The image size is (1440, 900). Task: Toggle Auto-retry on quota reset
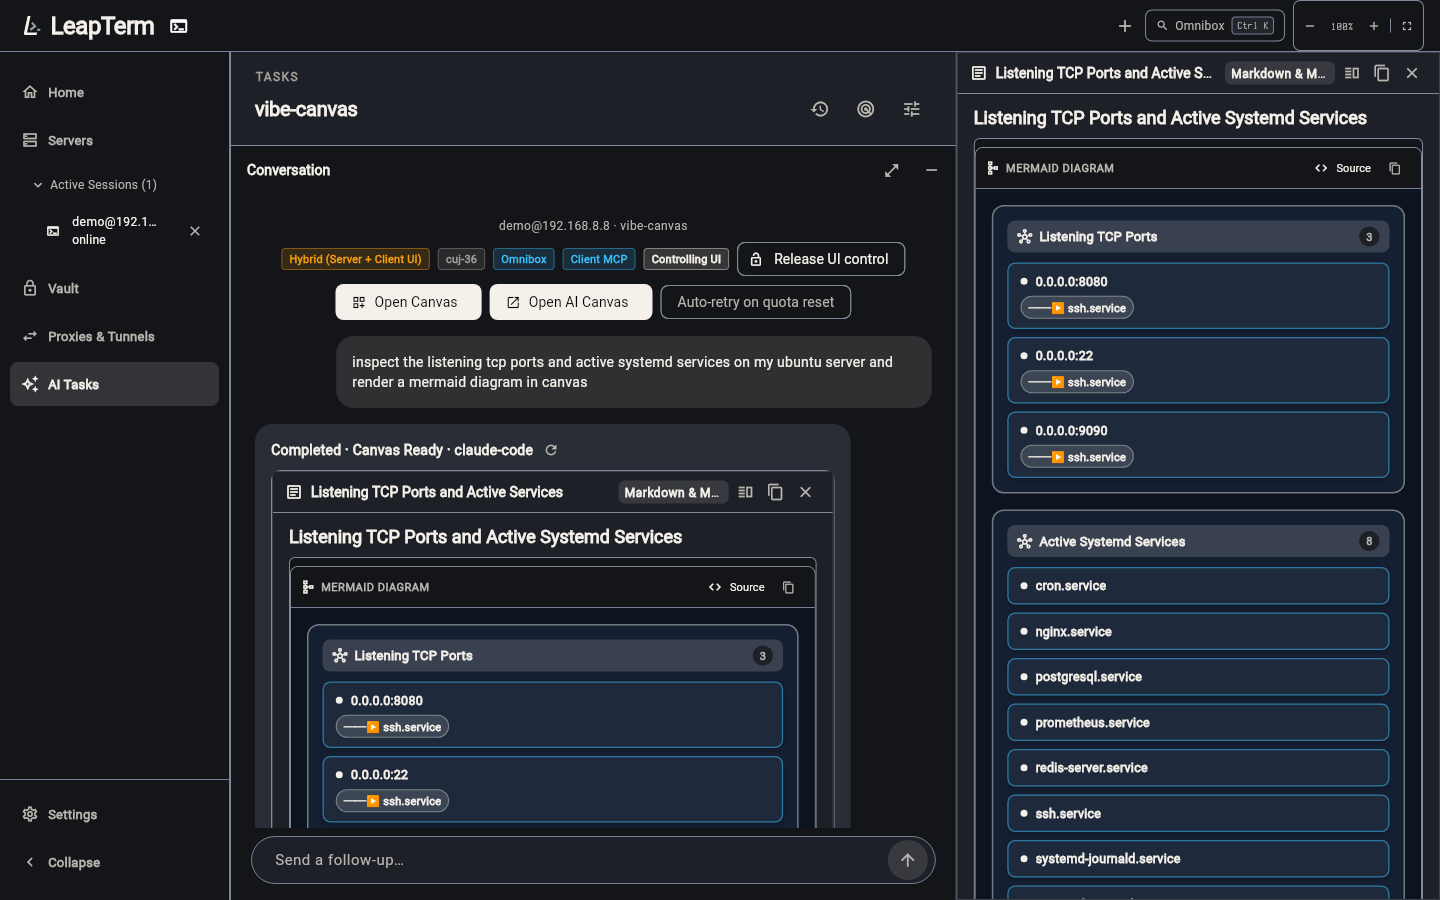[756, 302]
